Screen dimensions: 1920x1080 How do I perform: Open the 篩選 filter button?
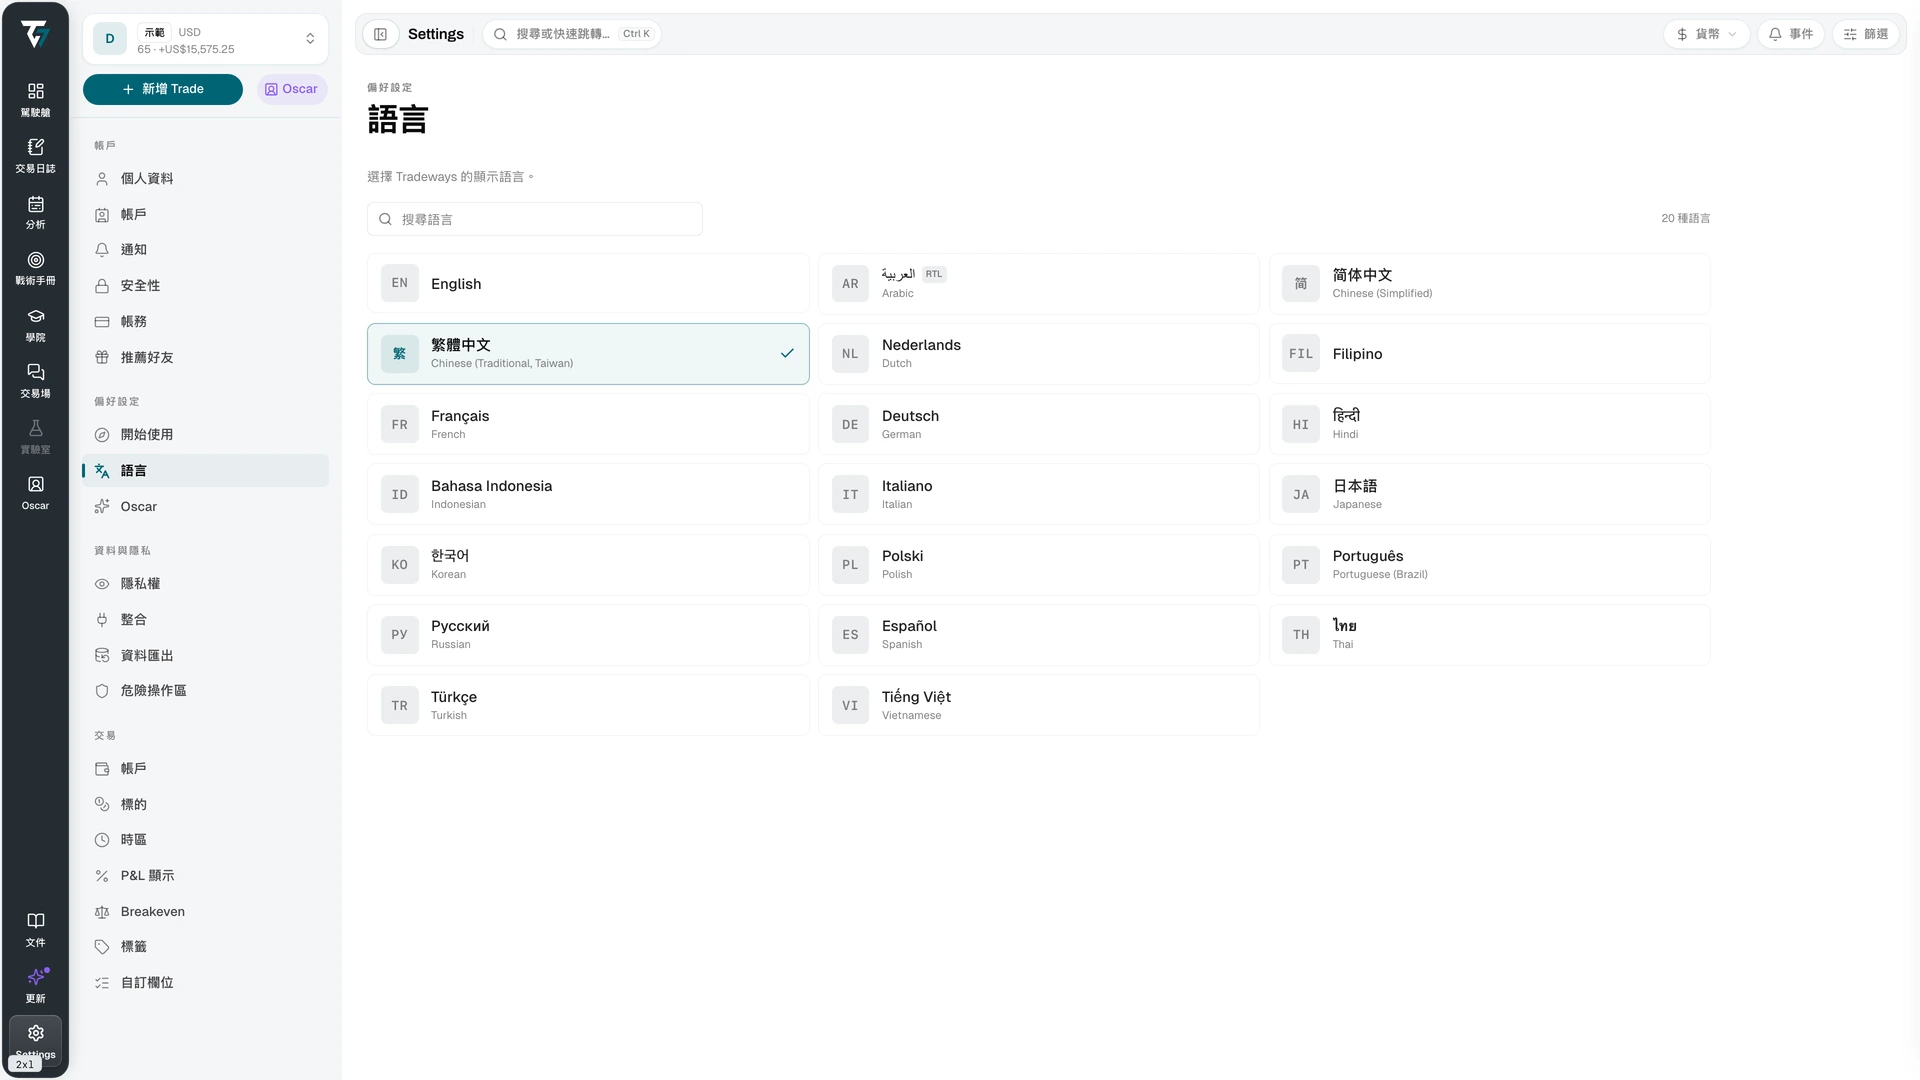click(x=1866, y=34)
